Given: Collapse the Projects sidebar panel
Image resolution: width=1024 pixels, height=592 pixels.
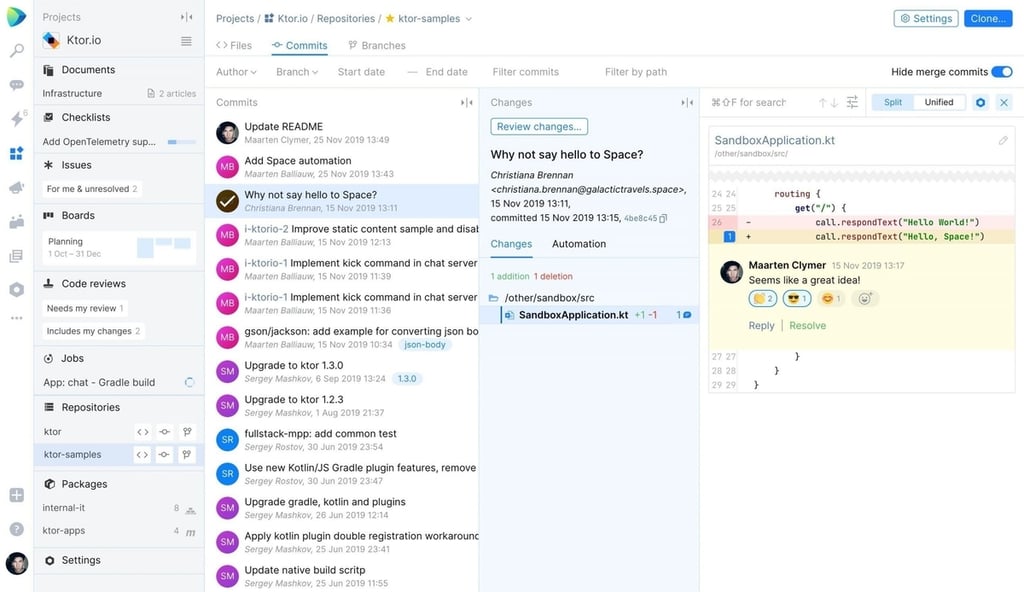Looking at the screenshot, I should pyautogui.click(x=186, y=17).
